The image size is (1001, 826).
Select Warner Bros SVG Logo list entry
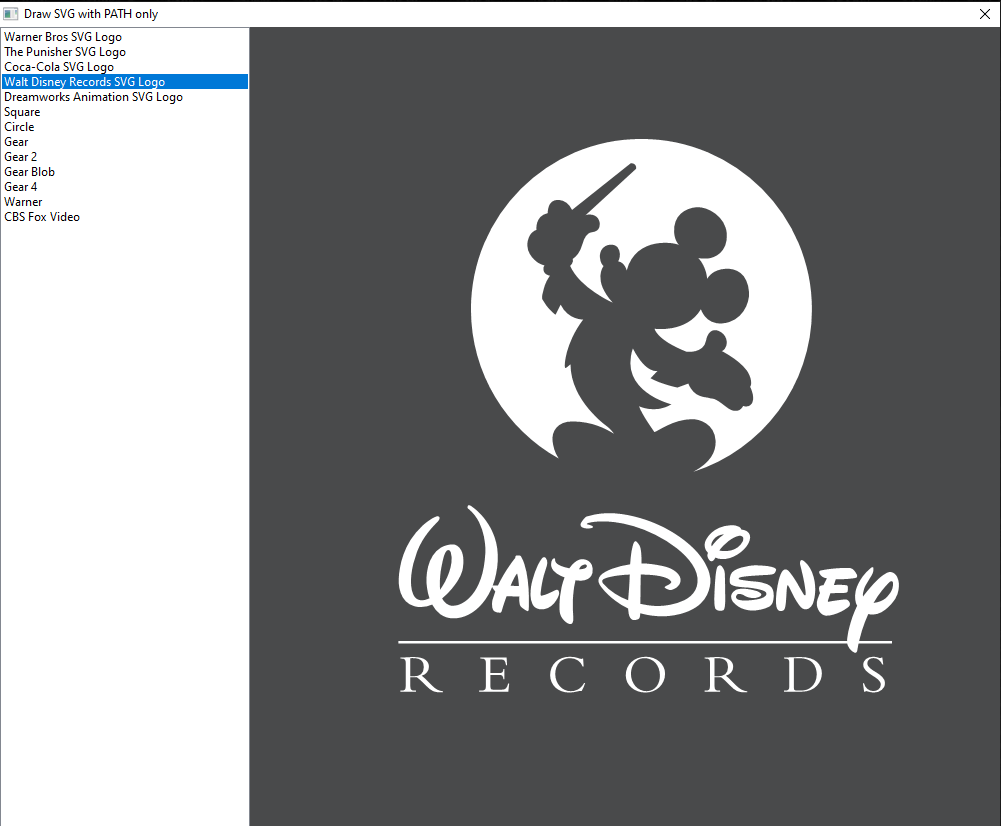point(124,37)
